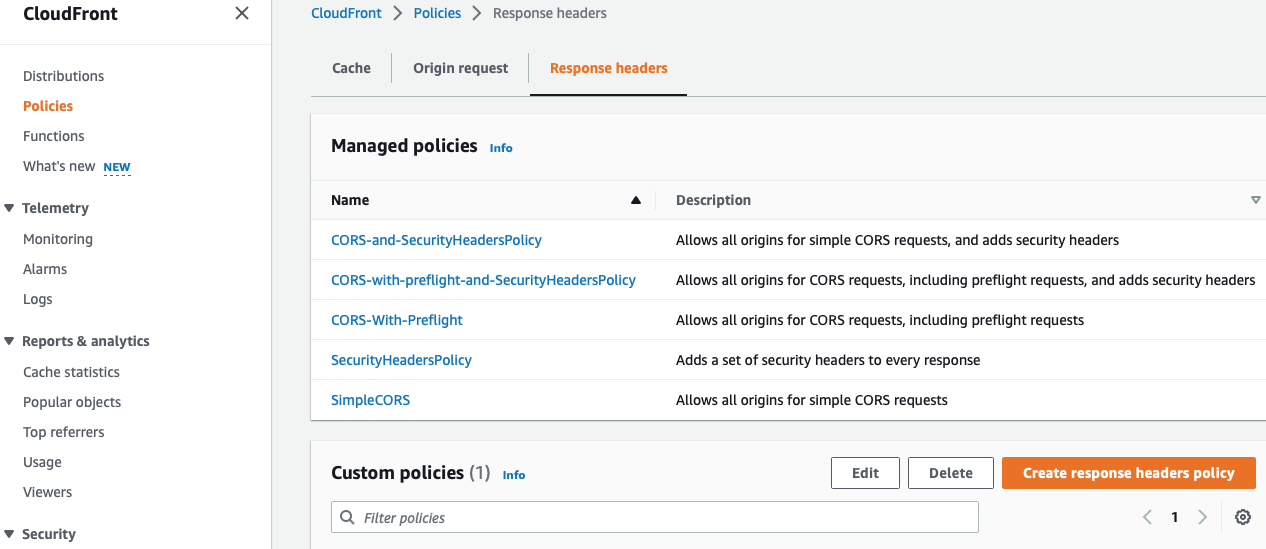The image size is (1266, 549).
Task: Sort managed policies by Name ascending arrow
Action: [x=635, y=200]
